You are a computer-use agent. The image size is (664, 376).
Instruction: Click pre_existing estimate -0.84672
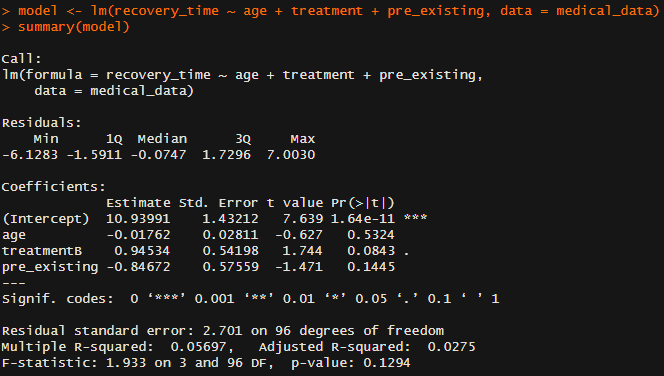pyautogui.click(x=138, y=267)
